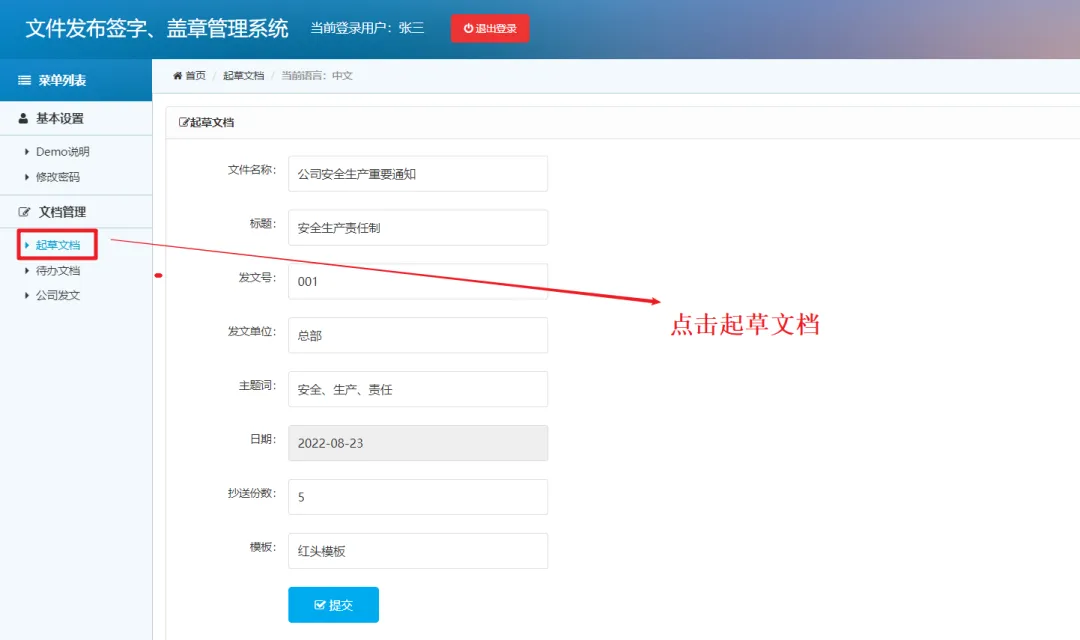The height and width of the screenshot is (640, 1080).
Task: Click the 退出登录 logout button
Action: pyautogui.click(x=489, y=28)
